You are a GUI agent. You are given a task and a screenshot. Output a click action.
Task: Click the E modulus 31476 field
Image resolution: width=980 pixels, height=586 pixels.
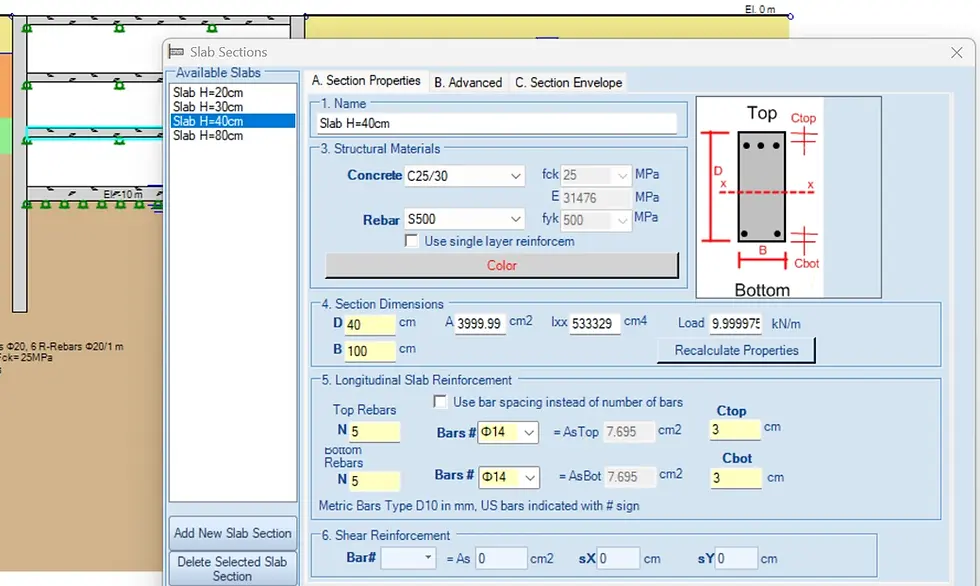pos(596,198)
